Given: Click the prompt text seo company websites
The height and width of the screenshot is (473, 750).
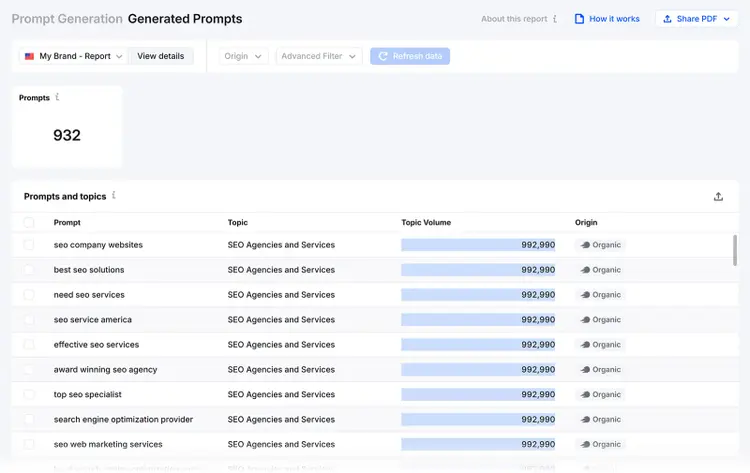Looking at the screenshot, I should pyautogui.click(x=98, y=245).
